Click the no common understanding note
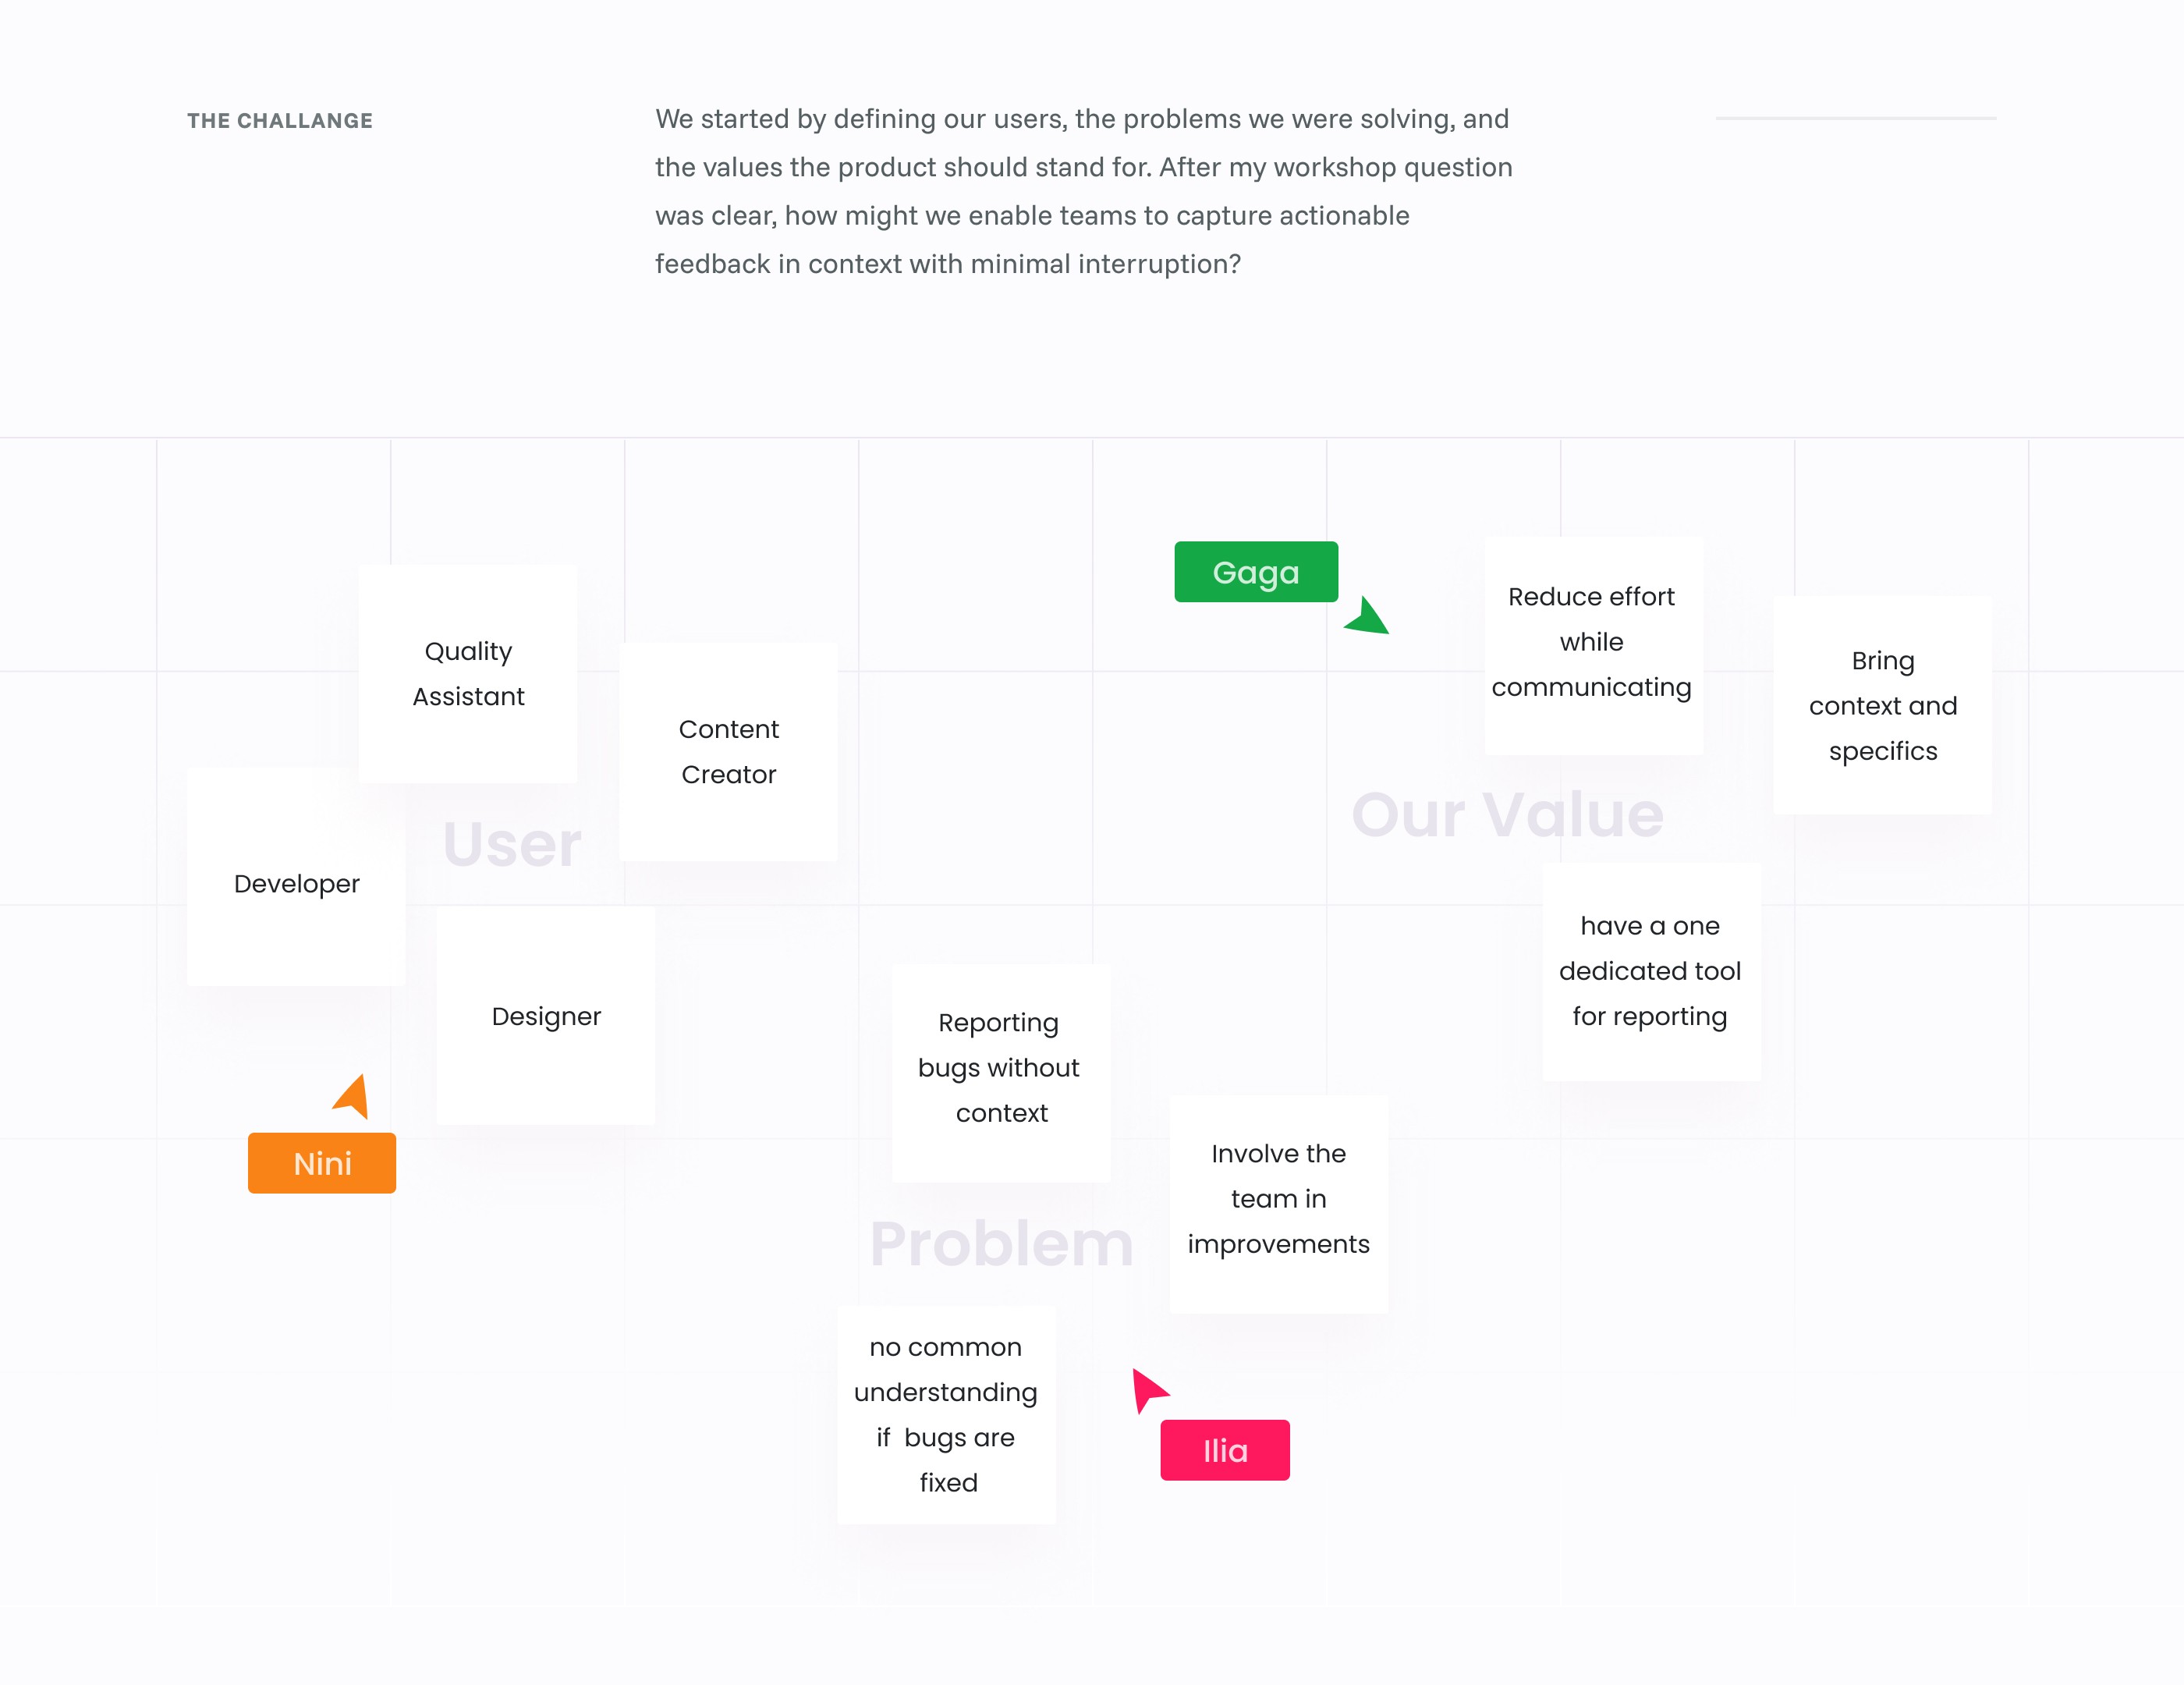This screenshot has height=1685, width=2184. (x=946, y=1415)
